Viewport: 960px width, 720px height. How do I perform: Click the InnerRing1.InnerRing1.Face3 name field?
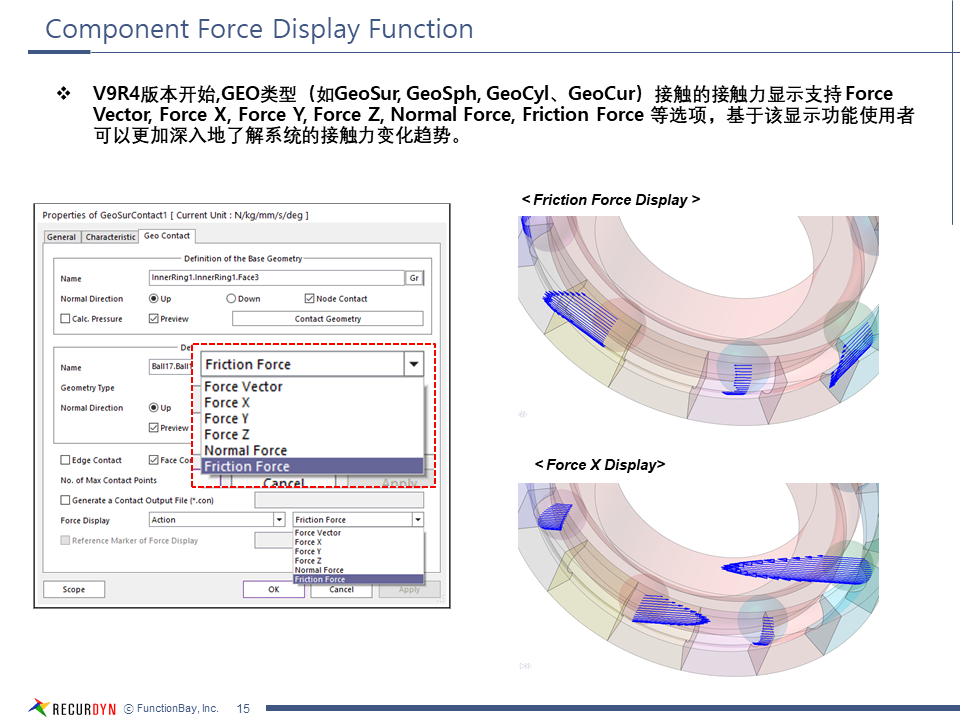tap(275, 278)
